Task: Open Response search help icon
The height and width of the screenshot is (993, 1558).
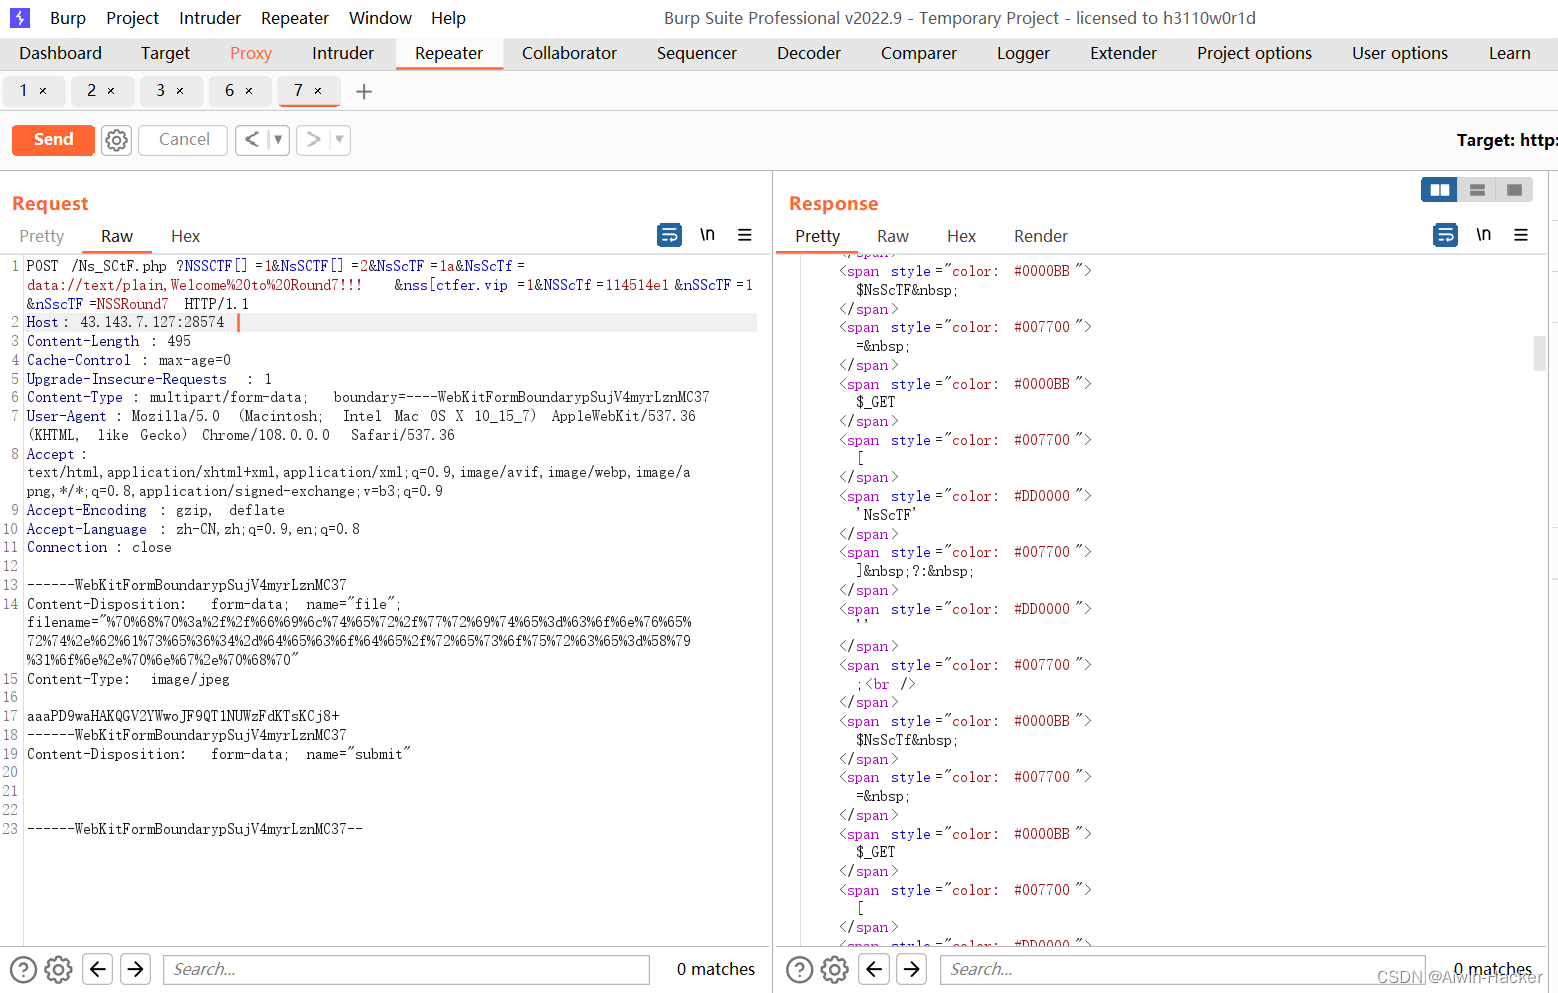Action: [x=800, y=969]
